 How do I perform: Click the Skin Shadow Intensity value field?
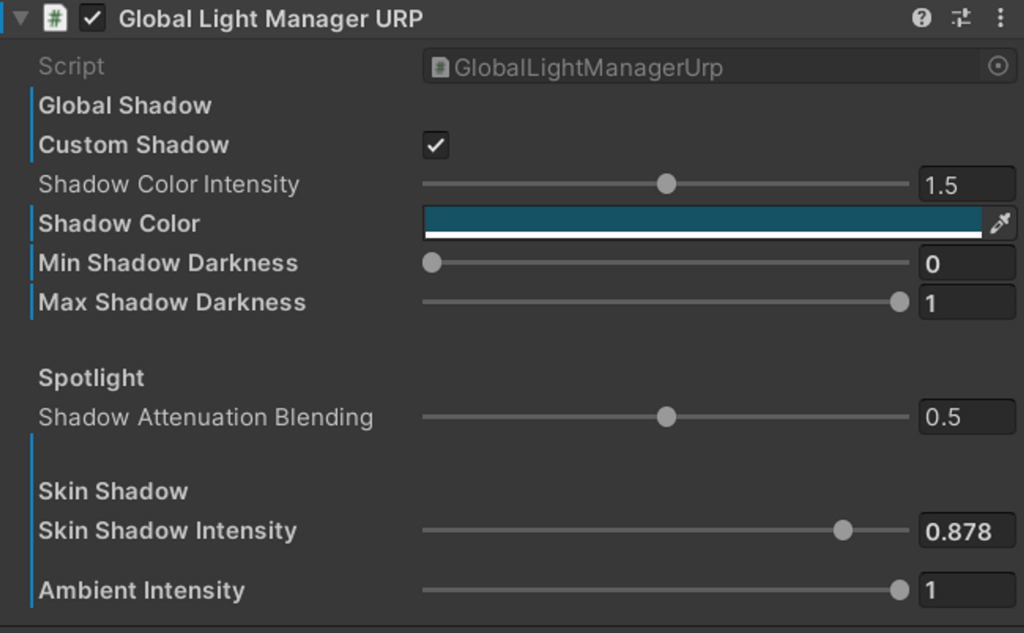coord(966,531)
